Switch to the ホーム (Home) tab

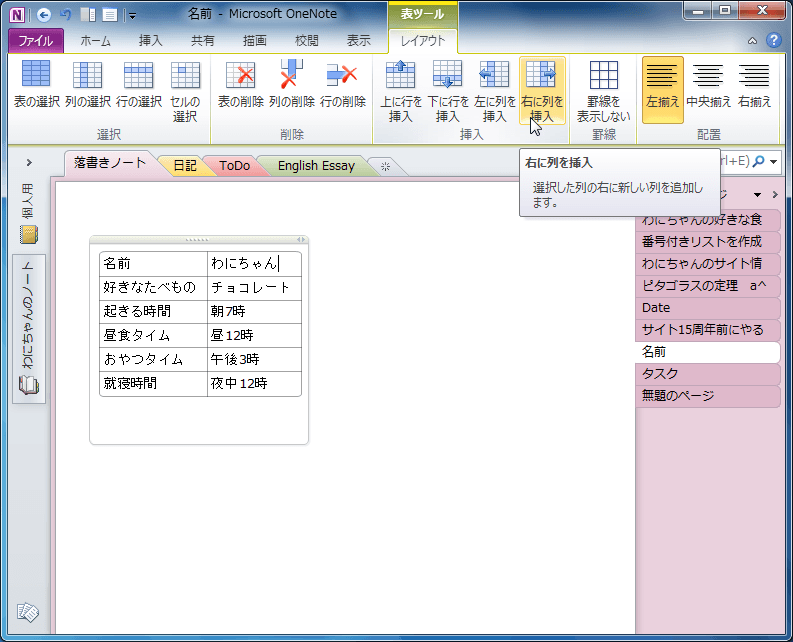(95, 40)
